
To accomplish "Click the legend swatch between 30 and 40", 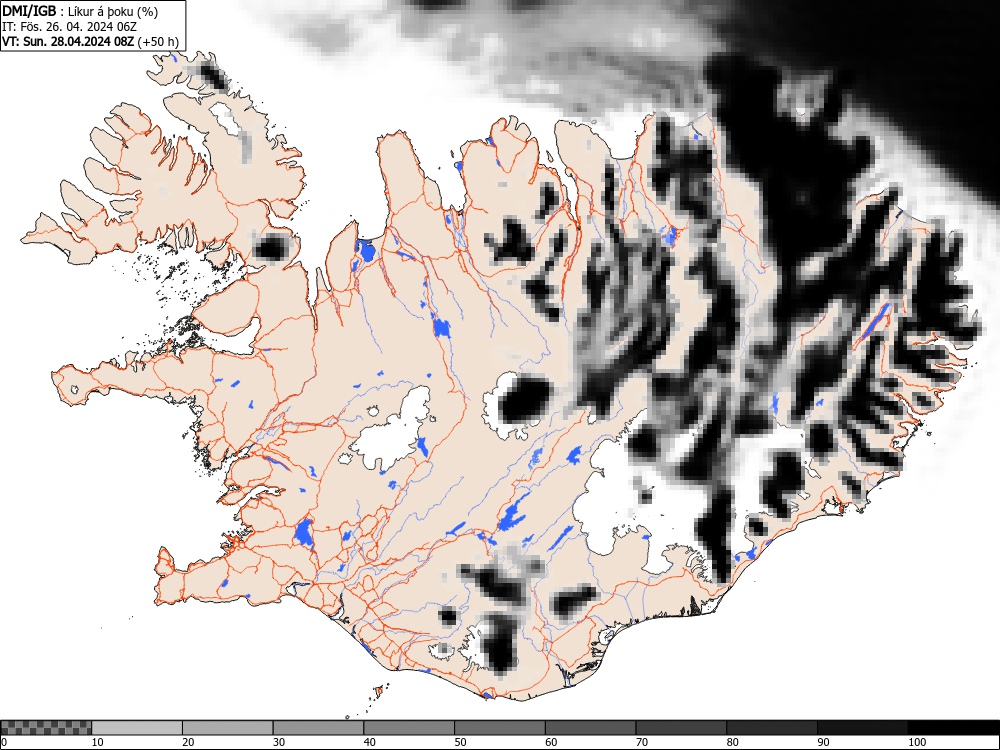I will tap(318, 728).
